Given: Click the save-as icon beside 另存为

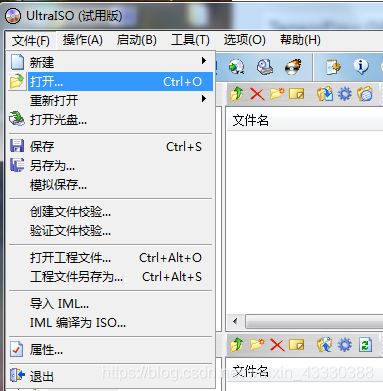Looking at the screenshot, I should click(17, 165).
